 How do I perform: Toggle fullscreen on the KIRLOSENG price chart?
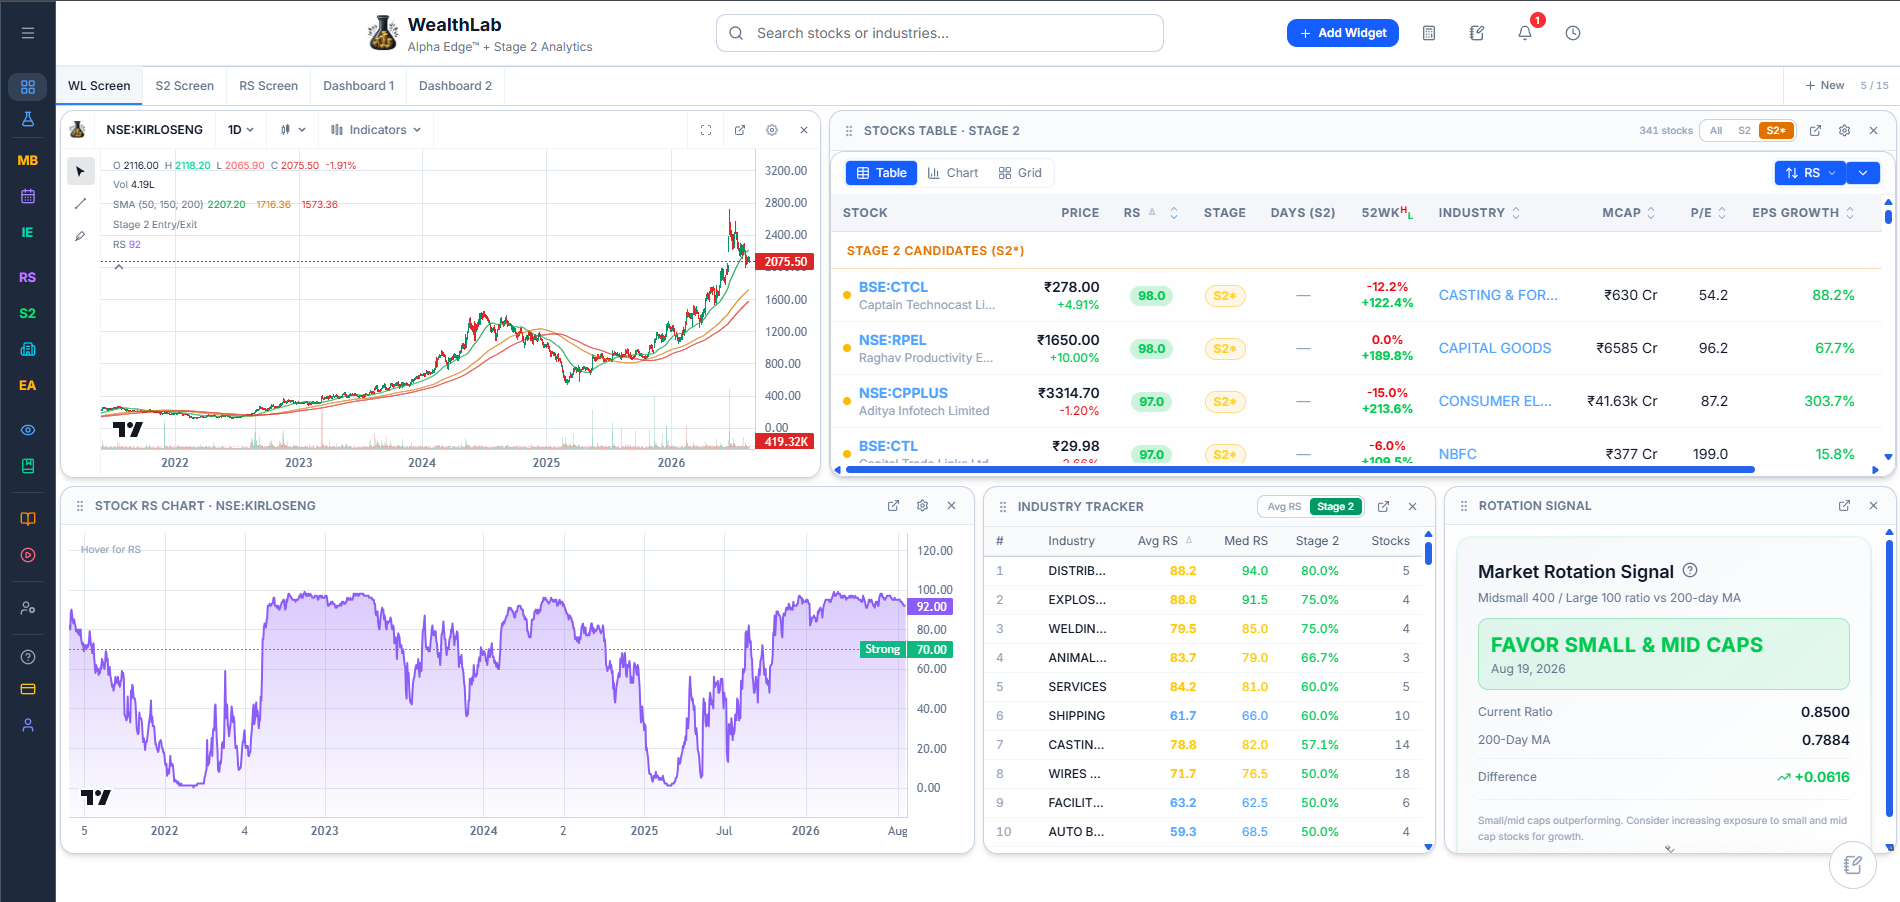tap(706, 130)
